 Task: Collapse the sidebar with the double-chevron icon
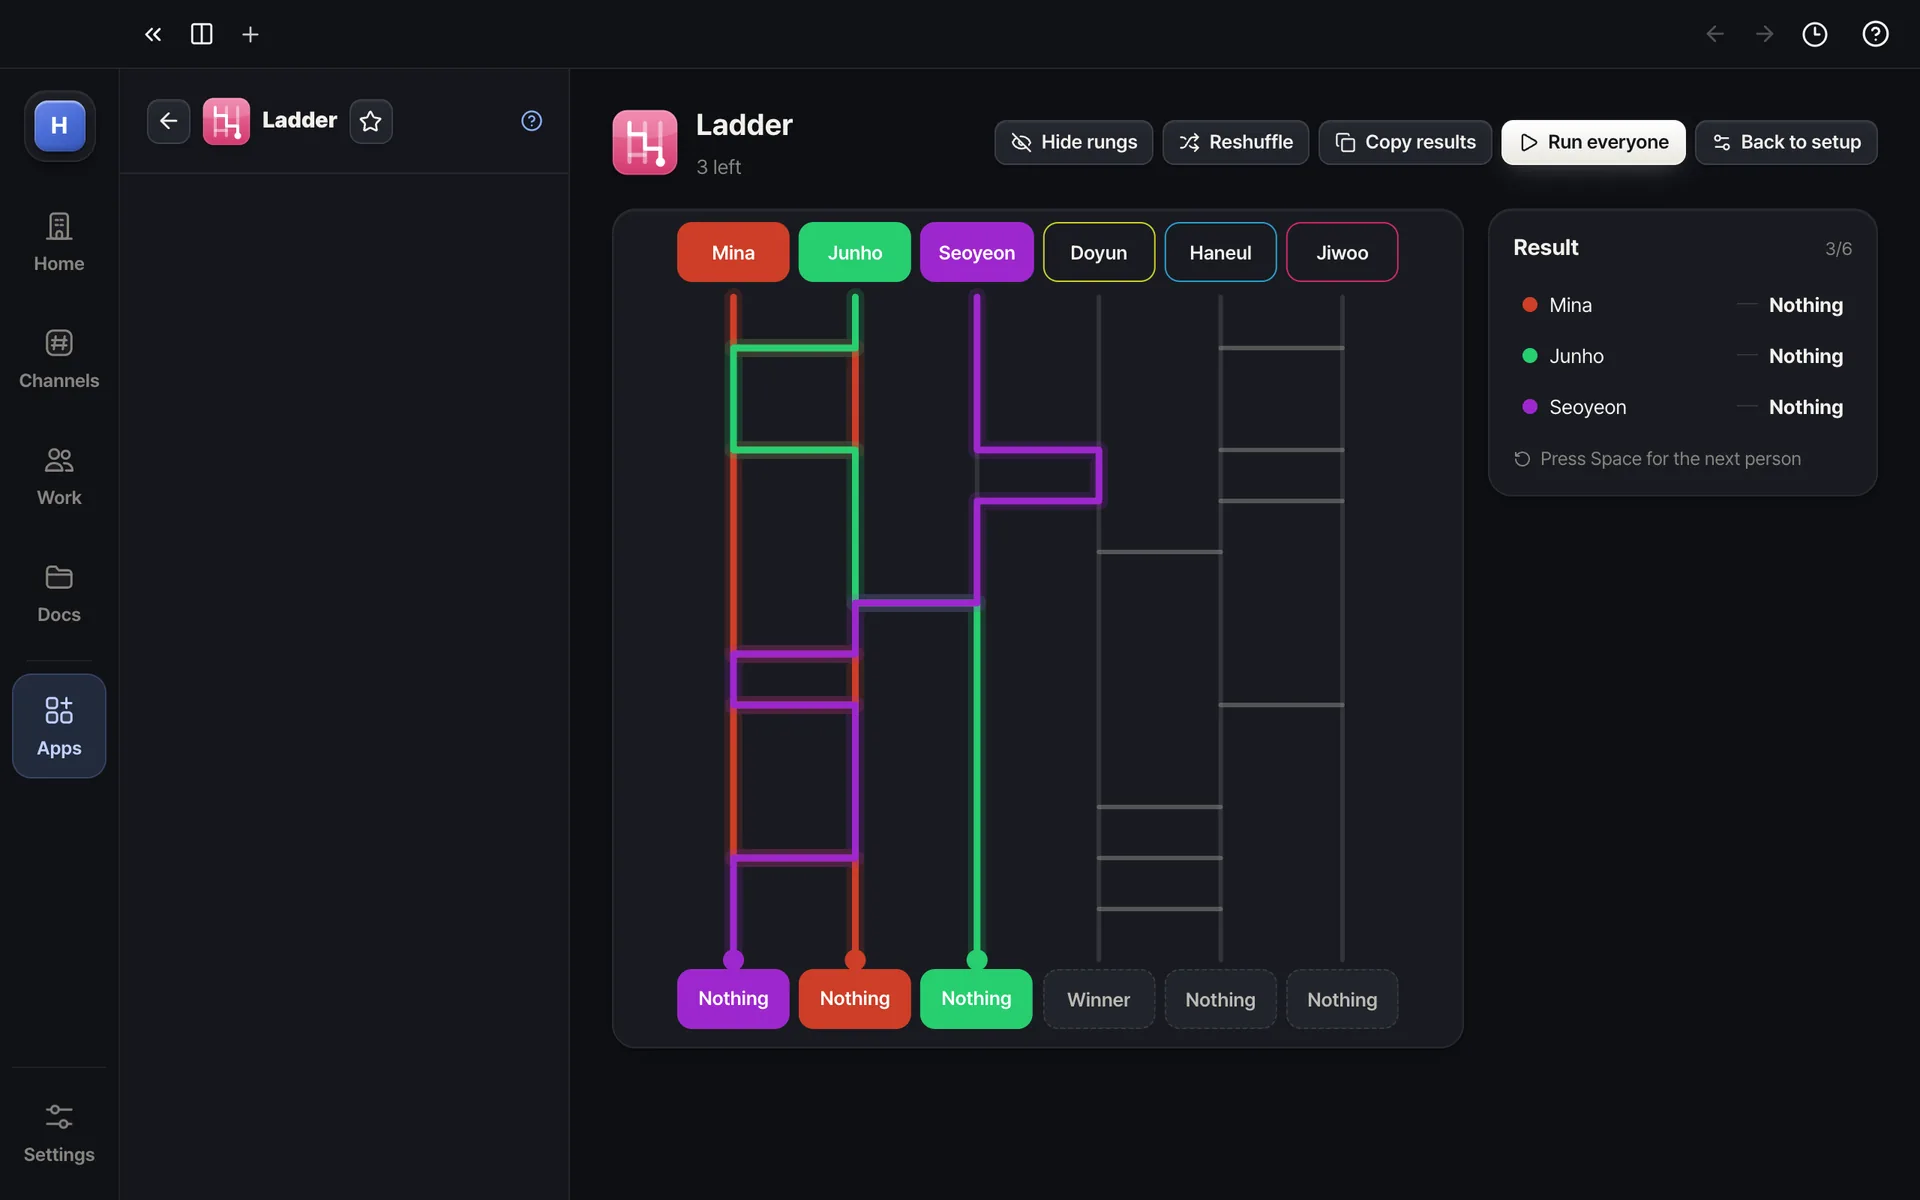153,34
